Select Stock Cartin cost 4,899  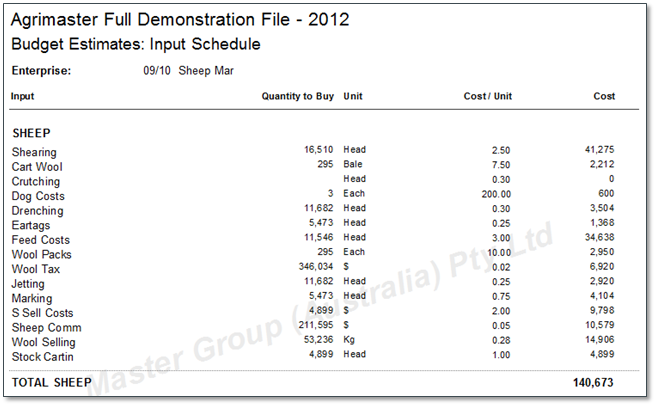coord(602,355)
